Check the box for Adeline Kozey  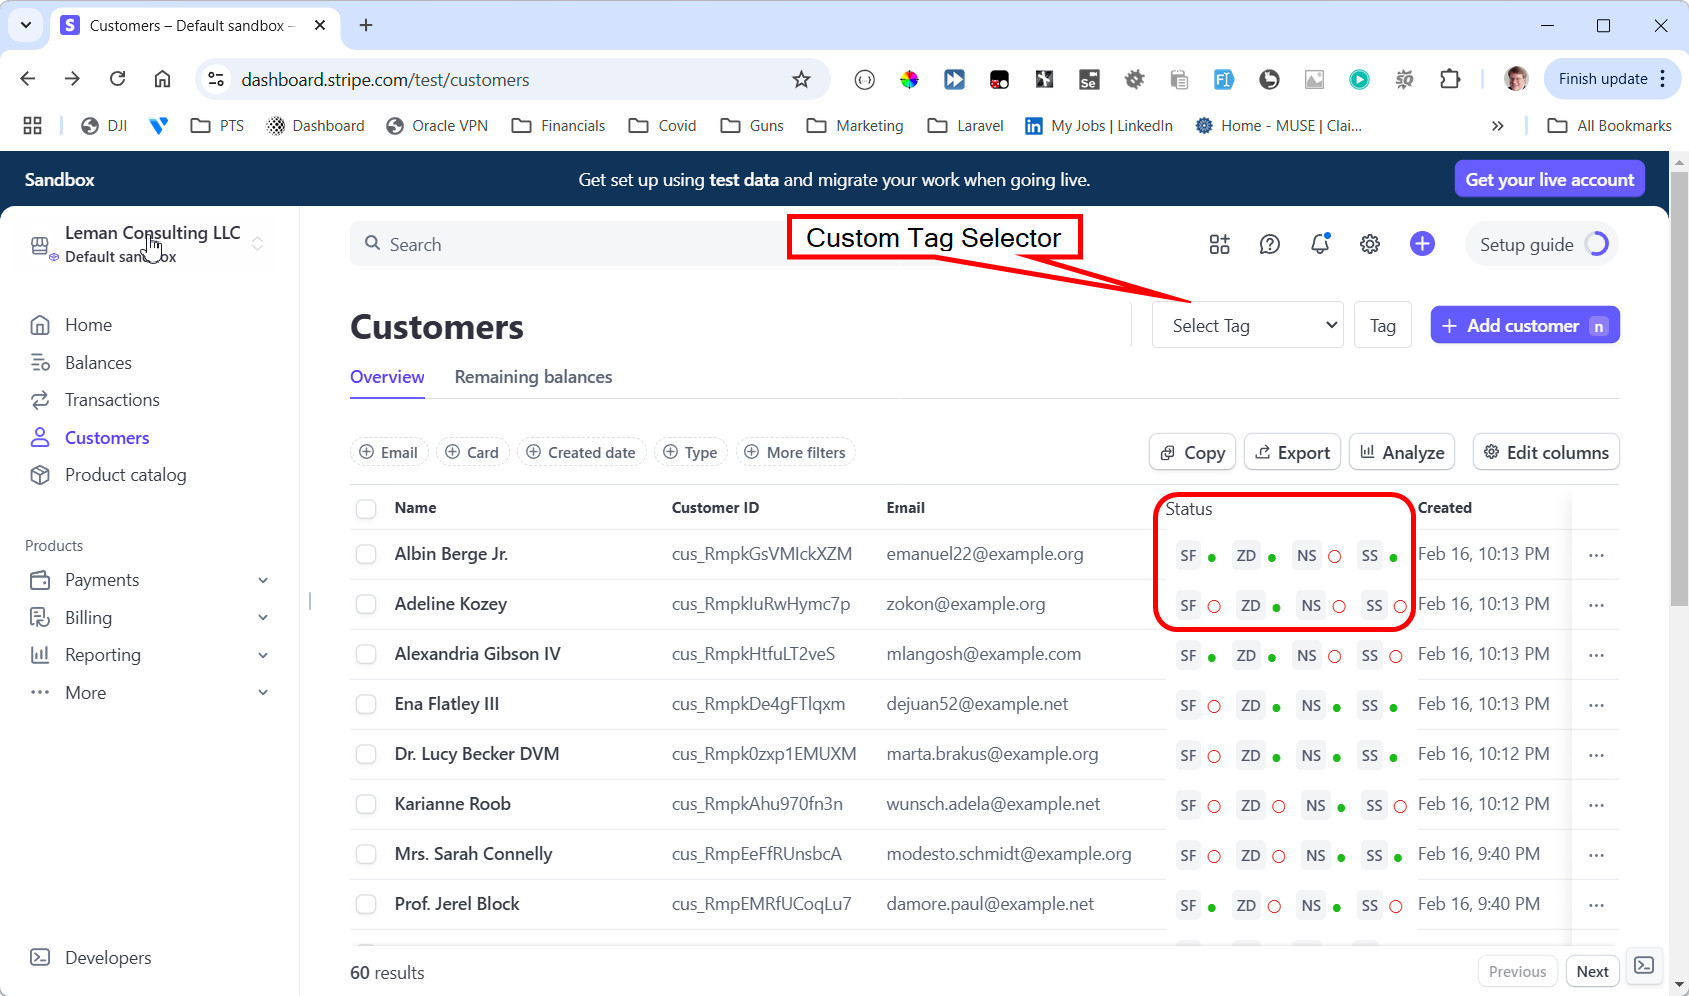[x=366, y=604]
